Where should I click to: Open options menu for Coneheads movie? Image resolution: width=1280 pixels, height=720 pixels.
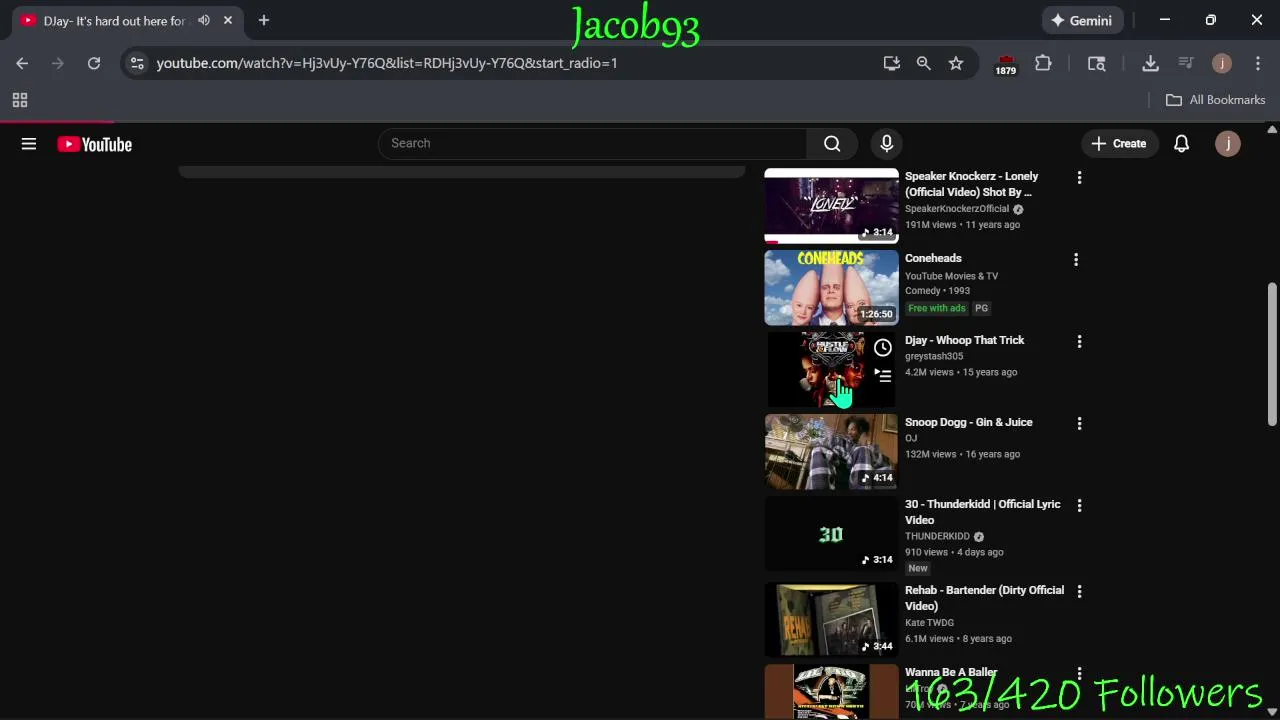point(1076,260)
